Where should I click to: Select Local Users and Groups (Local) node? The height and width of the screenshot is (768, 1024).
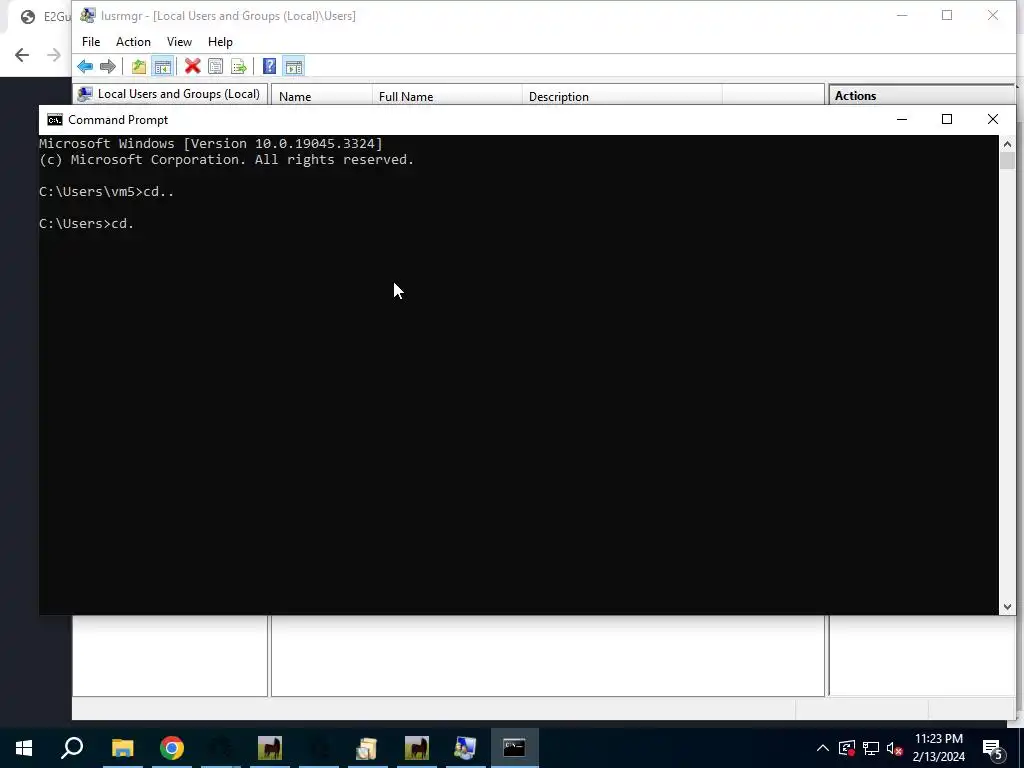tap(169, 94)
